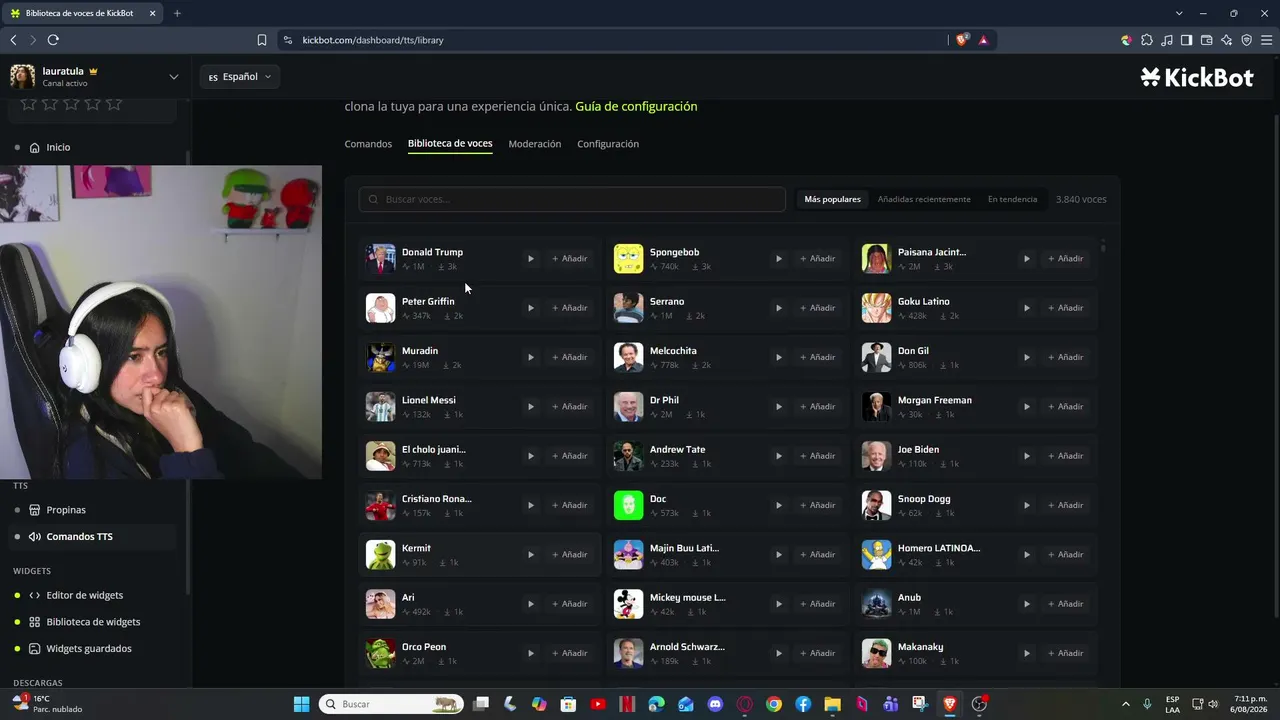
Task: Click the green Doc avatar thumbnail
Action: click(628, 505)
